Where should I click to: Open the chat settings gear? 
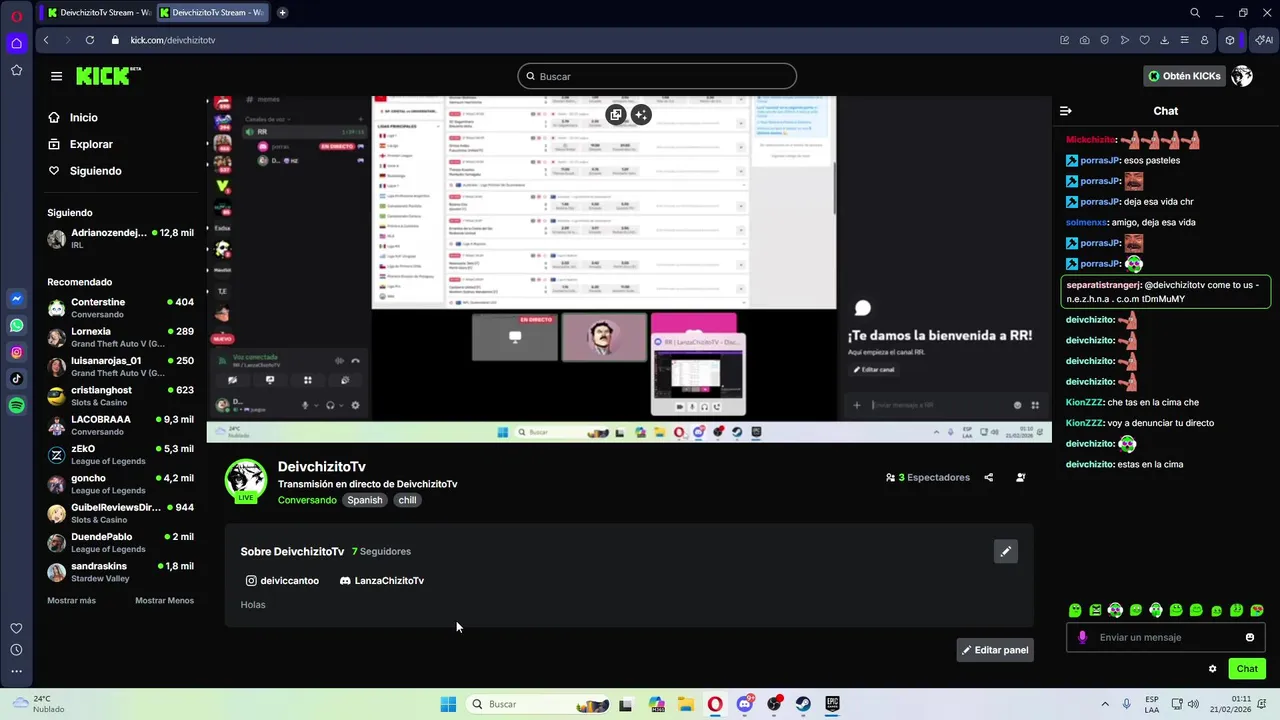[x=1213, y=669]
